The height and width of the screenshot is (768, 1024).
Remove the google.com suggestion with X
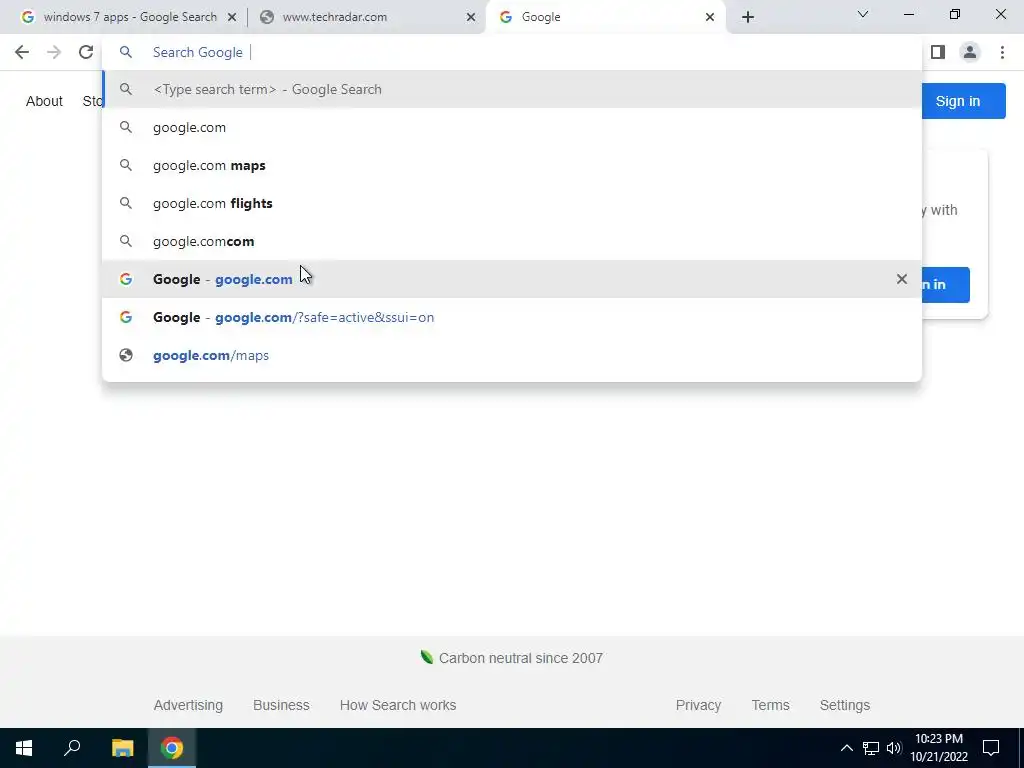click(x=902, y=279)
